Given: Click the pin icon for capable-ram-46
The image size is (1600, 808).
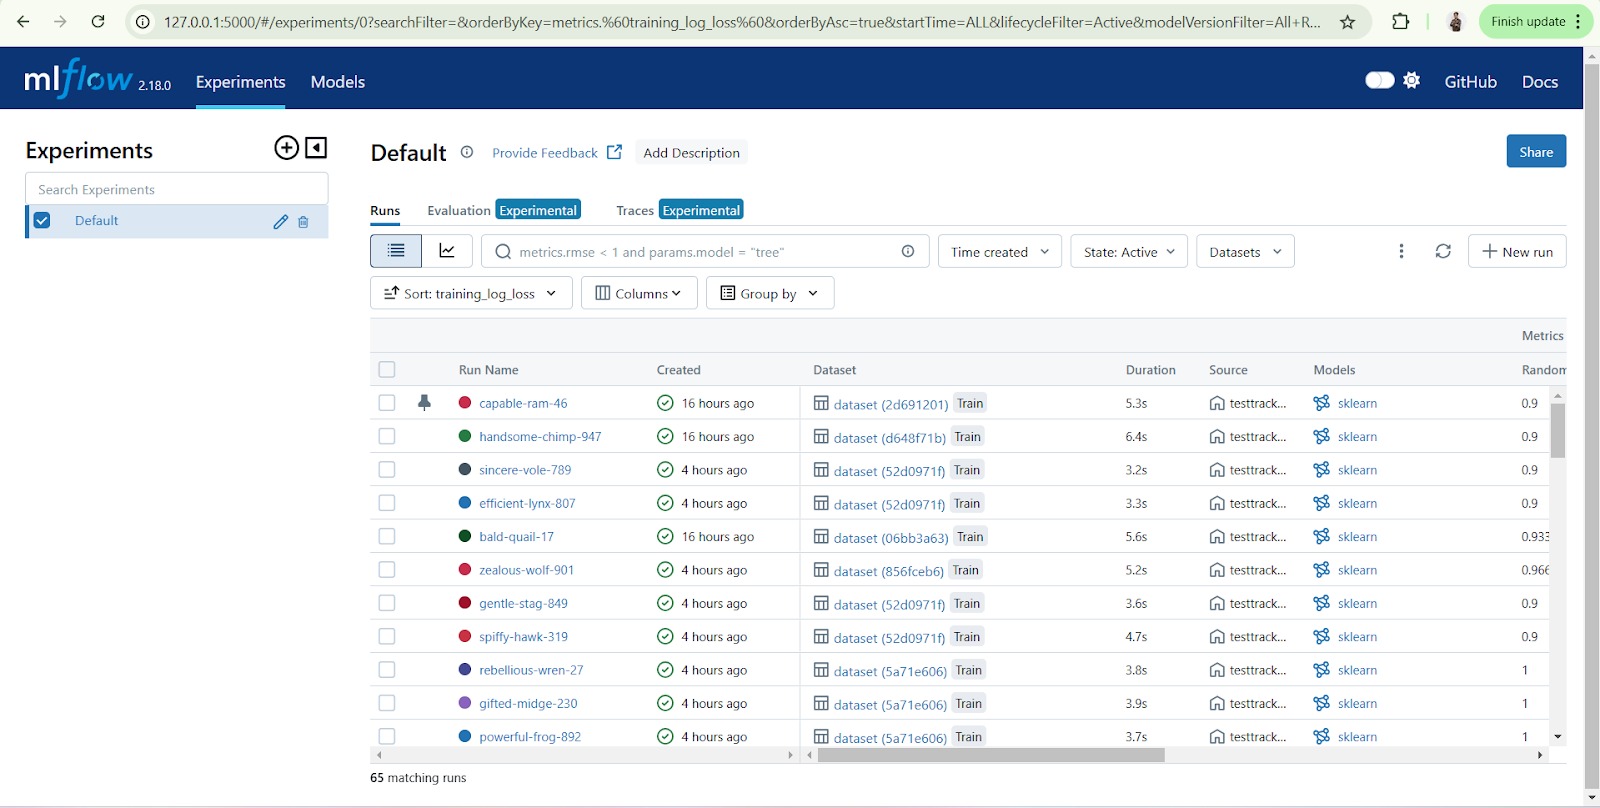Looking at the screenshot, I should click(424, 403).
